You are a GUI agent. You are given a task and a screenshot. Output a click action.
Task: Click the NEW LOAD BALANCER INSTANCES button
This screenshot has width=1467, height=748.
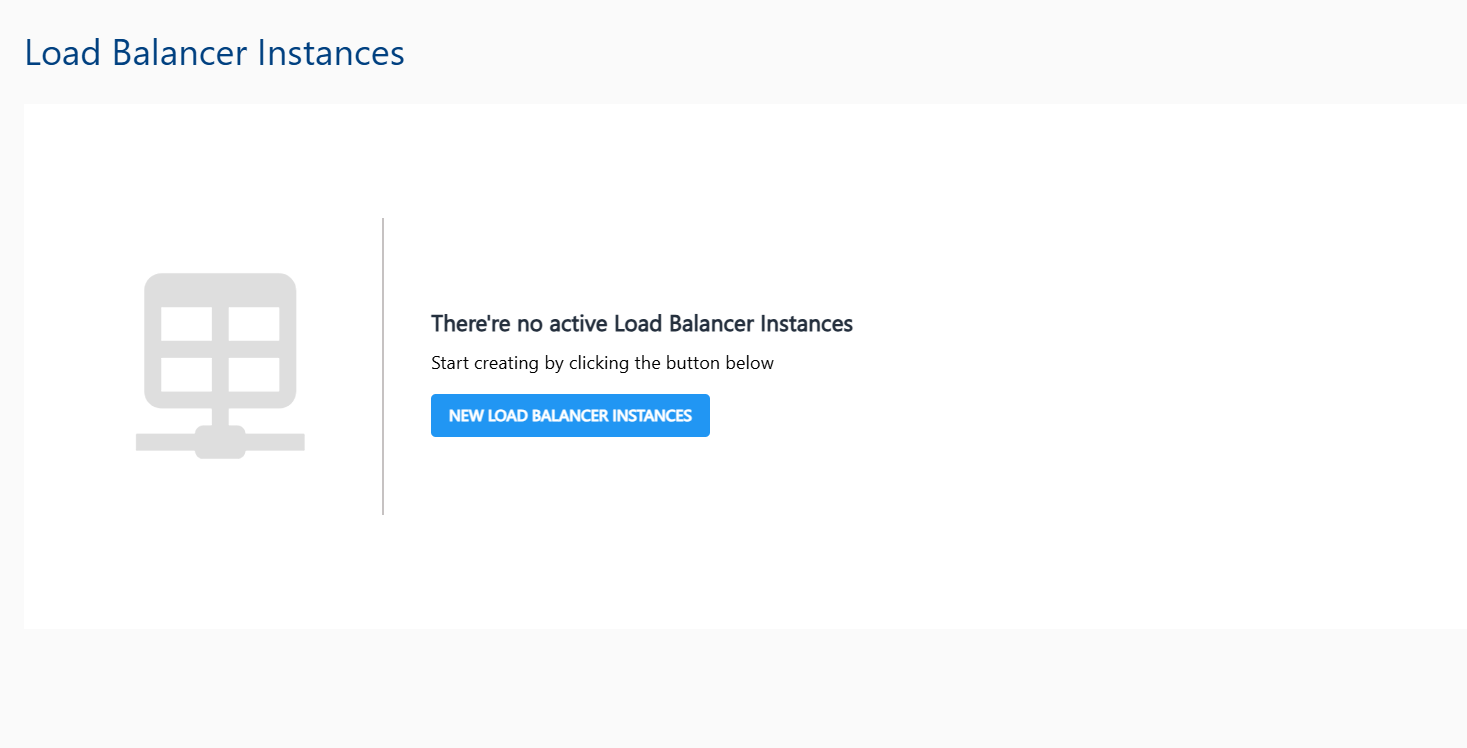(570, 415)
